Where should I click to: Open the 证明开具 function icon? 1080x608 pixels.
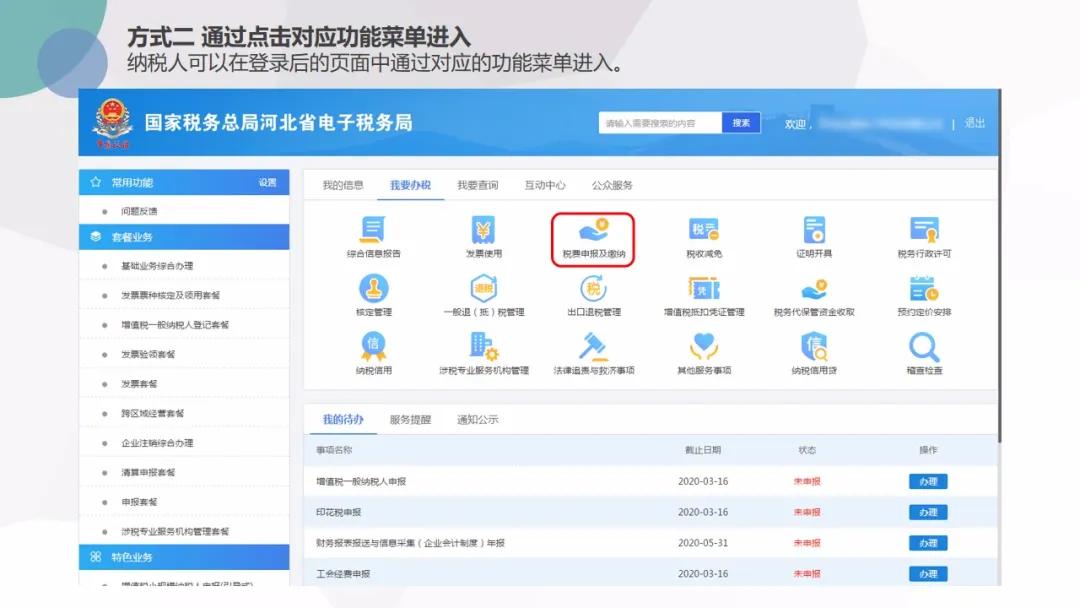click(x=814, y=235)
